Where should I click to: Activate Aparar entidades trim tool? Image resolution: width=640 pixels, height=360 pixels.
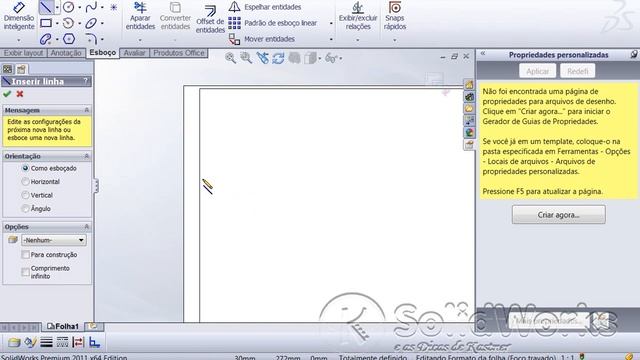tap(140, 16)
